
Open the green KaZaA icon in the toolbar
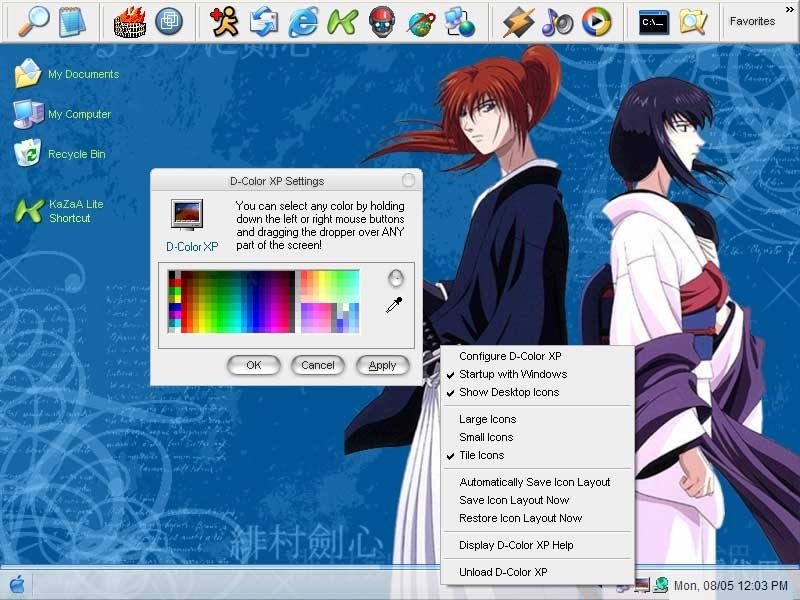342,22
